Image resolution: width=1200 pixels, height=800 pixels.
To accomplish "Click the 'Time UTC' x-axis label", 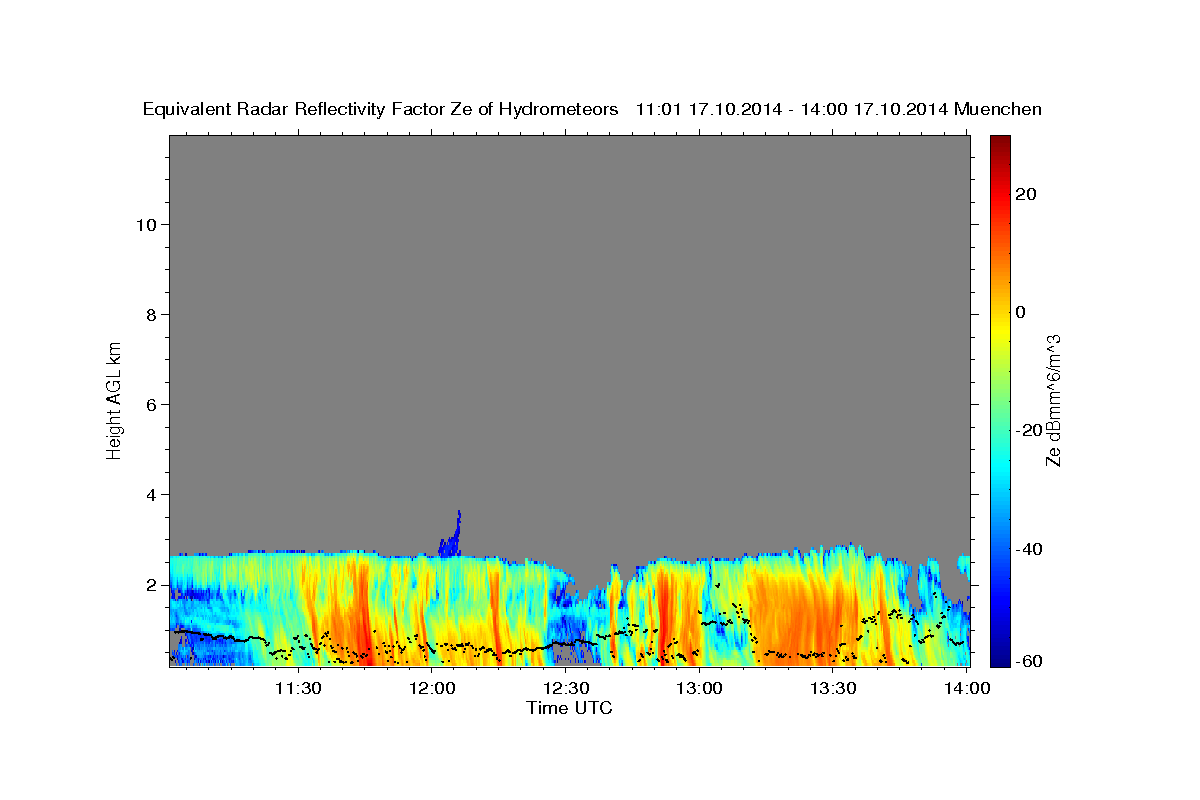I will tap(569, 708).
